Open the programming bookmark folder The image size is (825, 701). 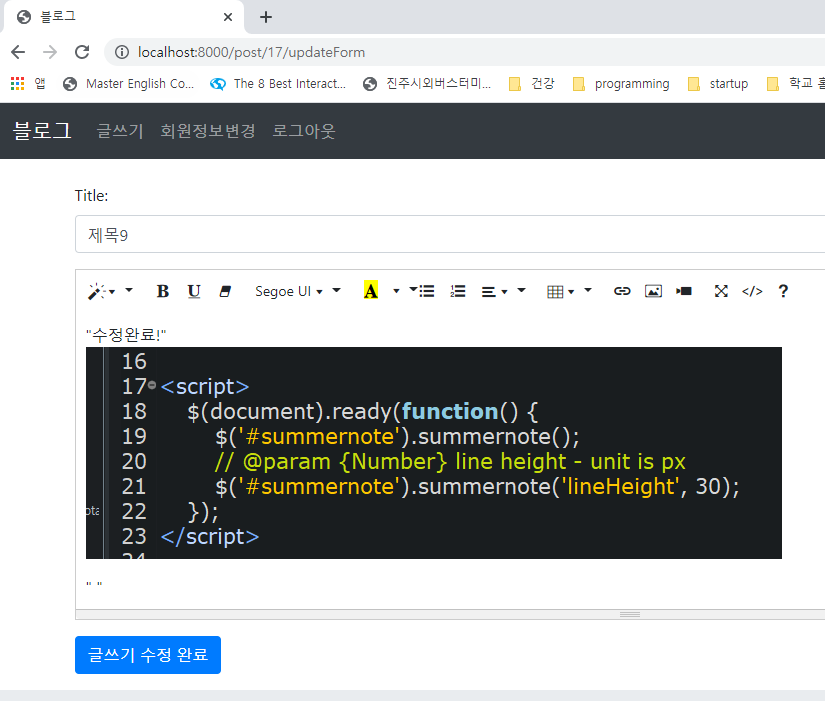coord(621,83)
